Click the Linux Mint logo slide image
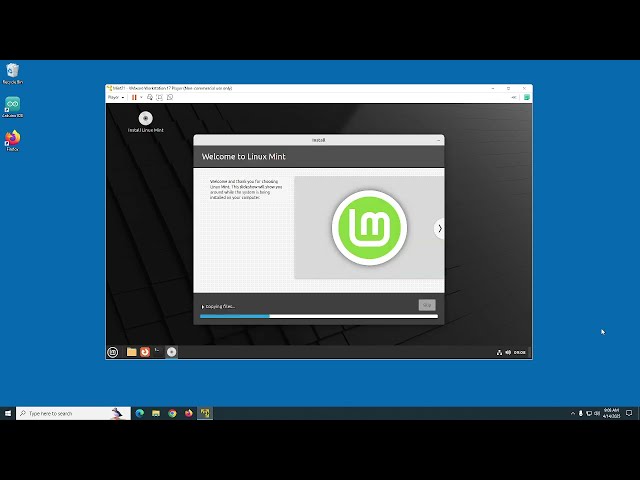Viewport: 640px width, 480px height. [369, 228]
